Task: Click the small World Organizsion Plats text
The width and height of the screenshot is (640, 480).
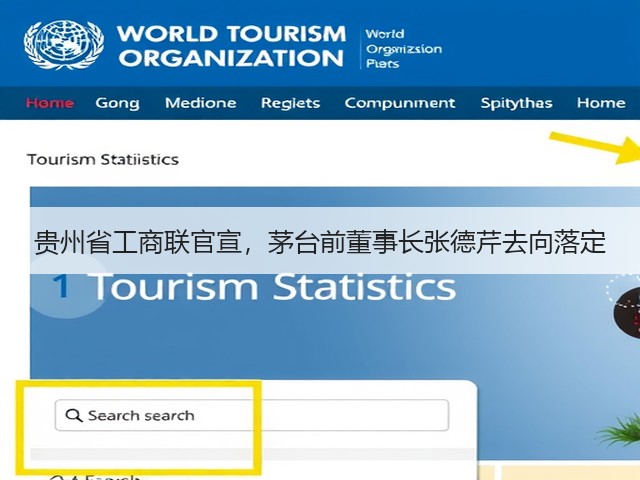Action: [x=403, y=49]
